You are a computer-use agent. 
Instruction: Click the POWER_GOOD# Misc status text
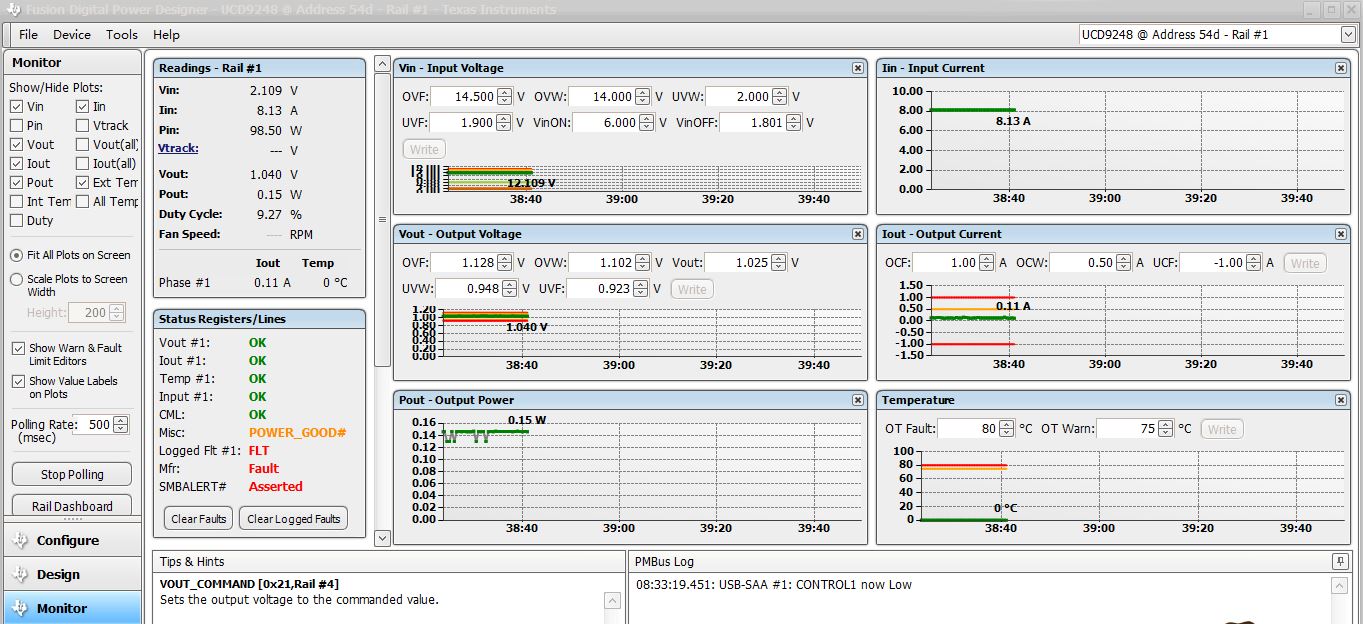(297, 433)
